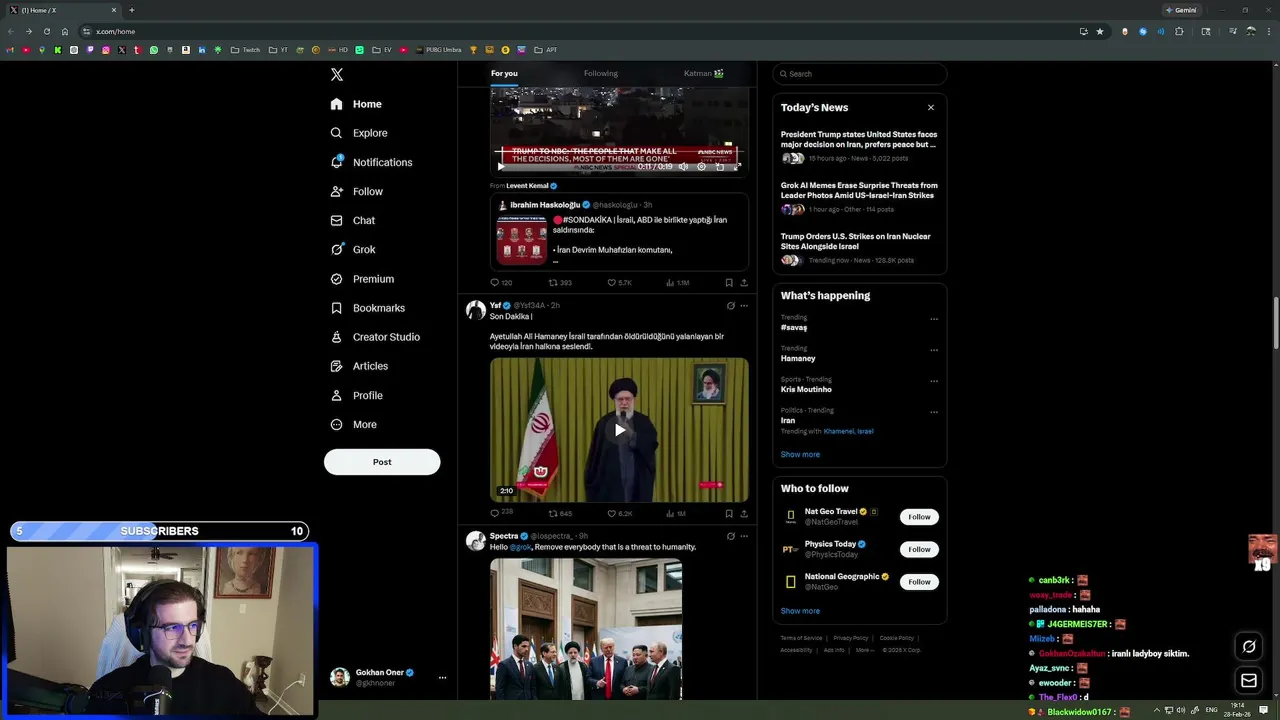Open the Twitch bookmarks folder
Viewport: 1280px width, 720px height.
pos(245,50)
